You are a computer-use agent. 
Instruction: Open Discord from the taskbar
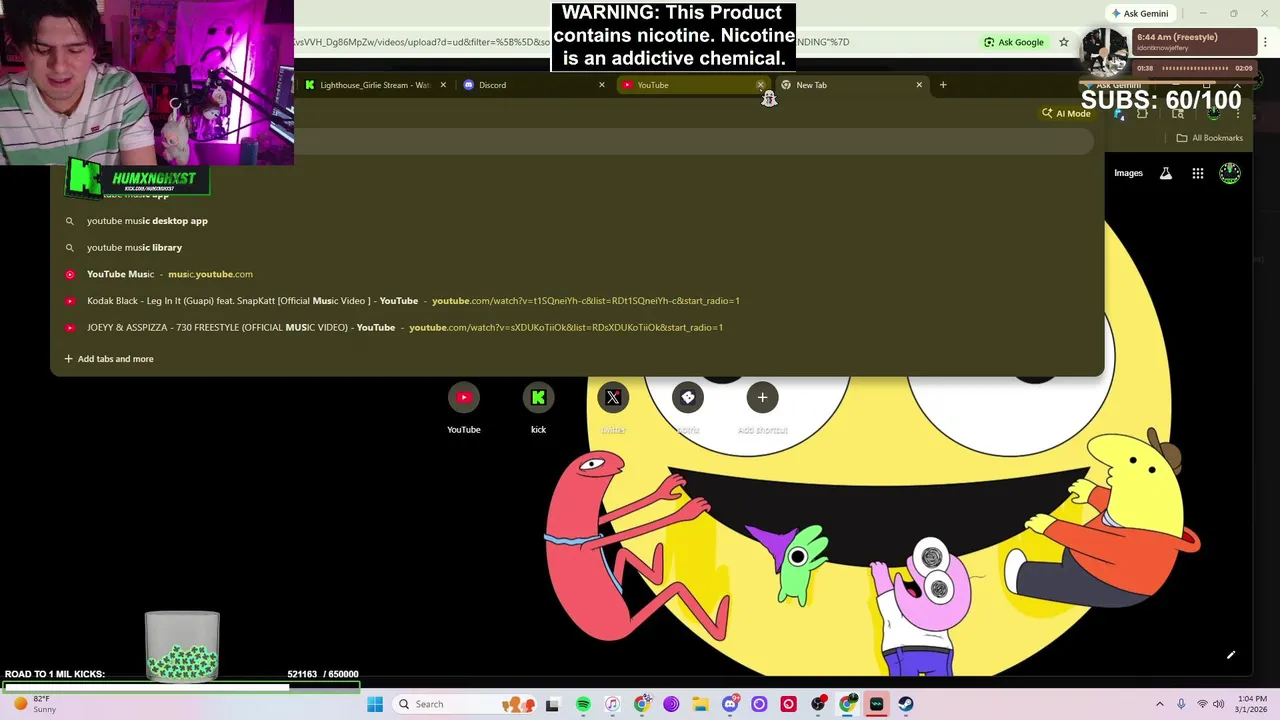730,704
